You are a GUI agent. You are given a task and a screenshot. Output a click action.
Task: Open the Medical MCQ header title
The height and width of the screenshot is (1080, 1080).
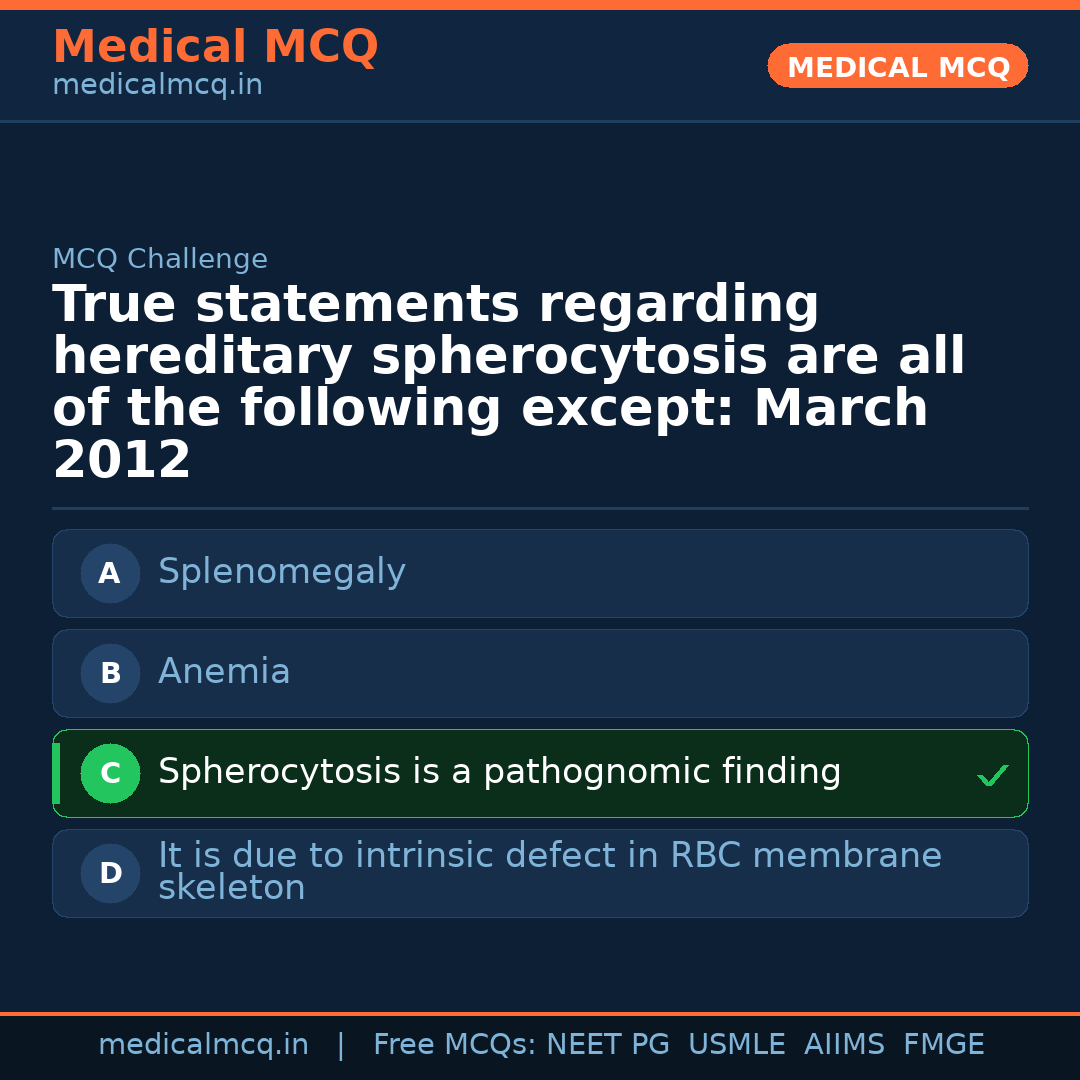click(215, 47)
